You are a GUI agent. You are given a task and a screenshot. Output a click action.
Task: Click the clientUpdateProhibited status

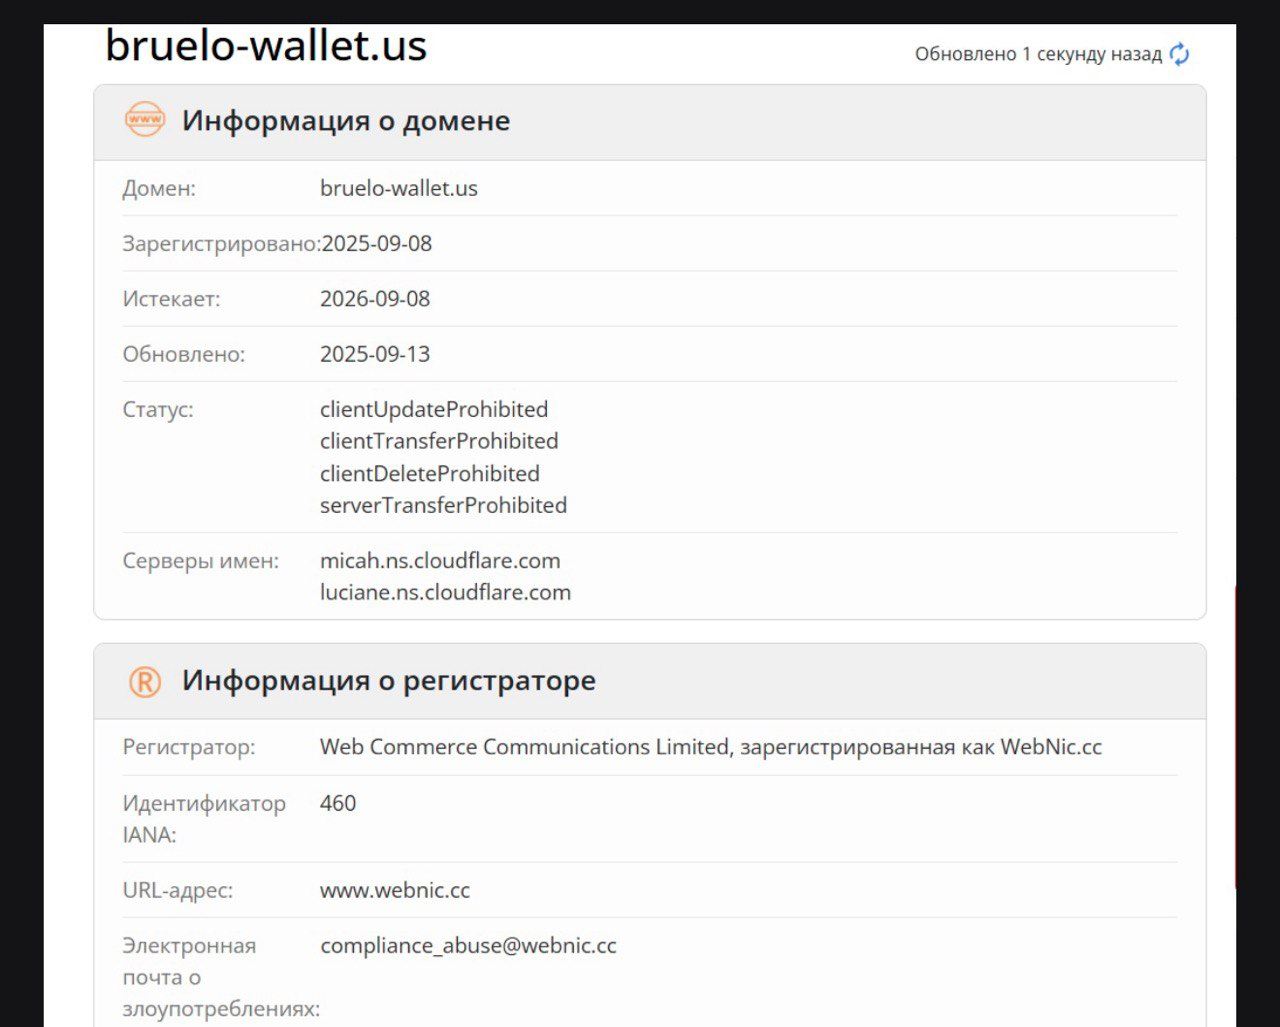434,409
